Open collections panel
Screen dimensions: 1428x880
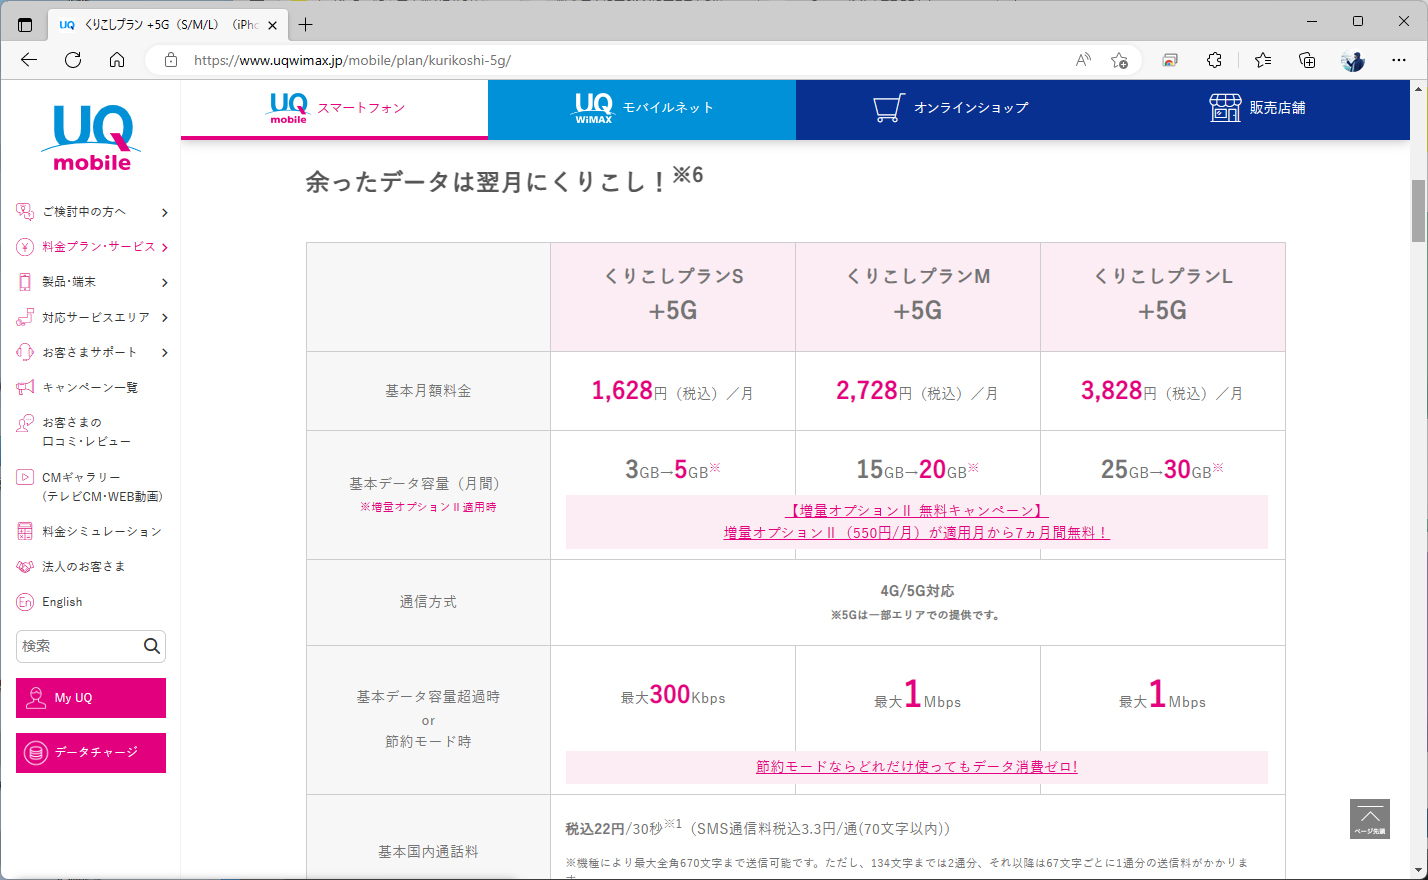pyautogui.click(x=1307, y=60)
